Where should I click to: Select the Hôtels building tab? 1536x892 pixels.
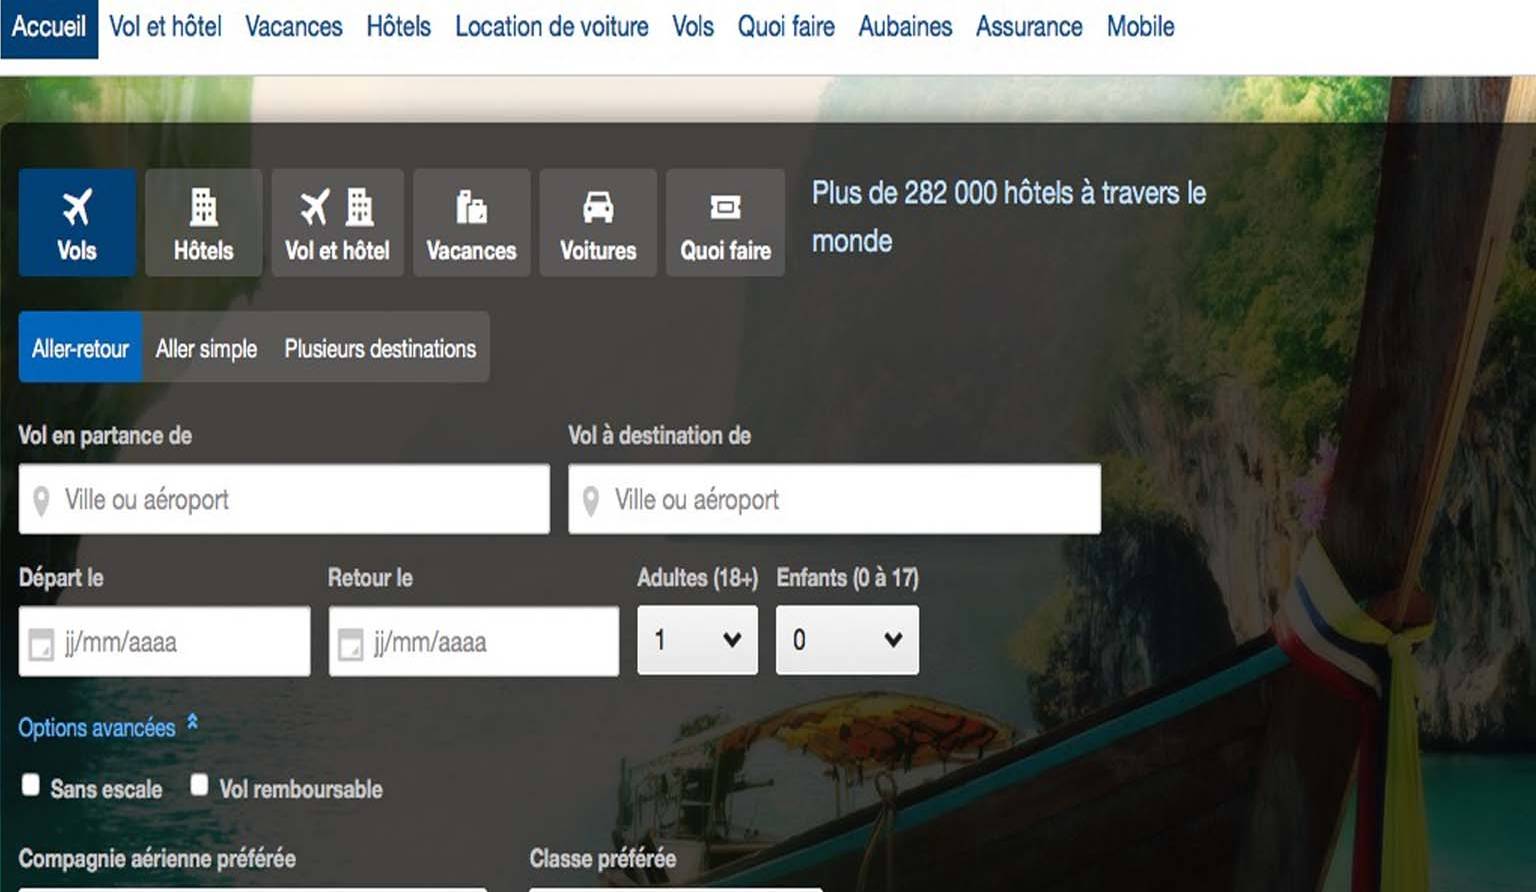coord(204,222)
